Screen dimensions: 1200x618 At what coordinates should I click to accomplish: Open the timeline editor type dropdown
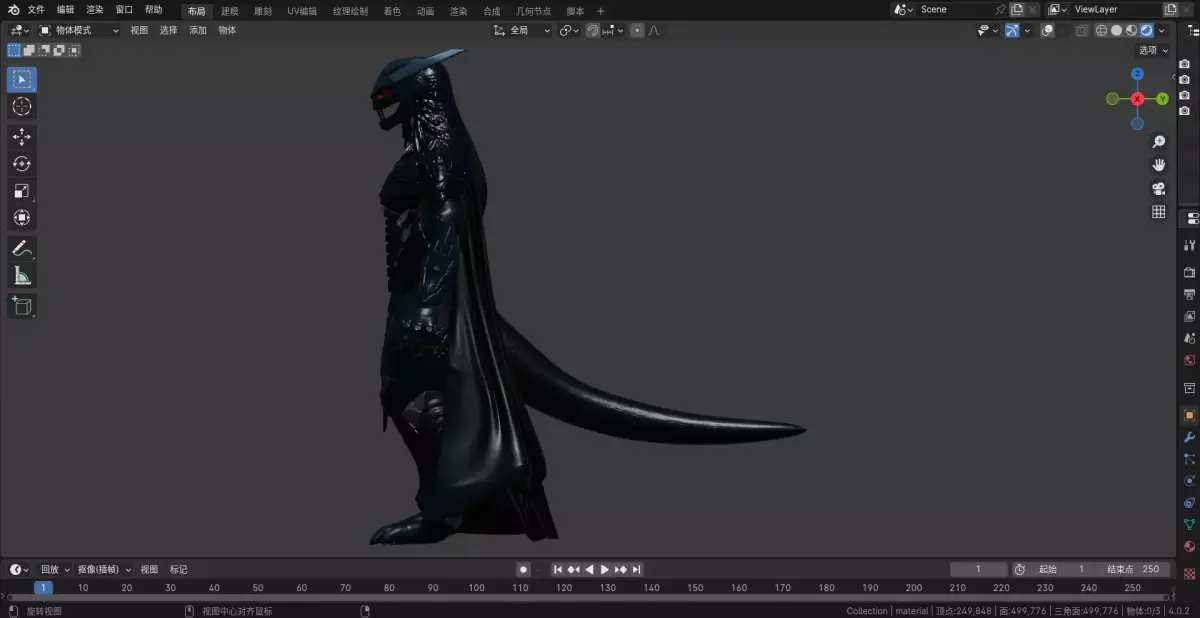pyautogui.click(x=19, y=569)
